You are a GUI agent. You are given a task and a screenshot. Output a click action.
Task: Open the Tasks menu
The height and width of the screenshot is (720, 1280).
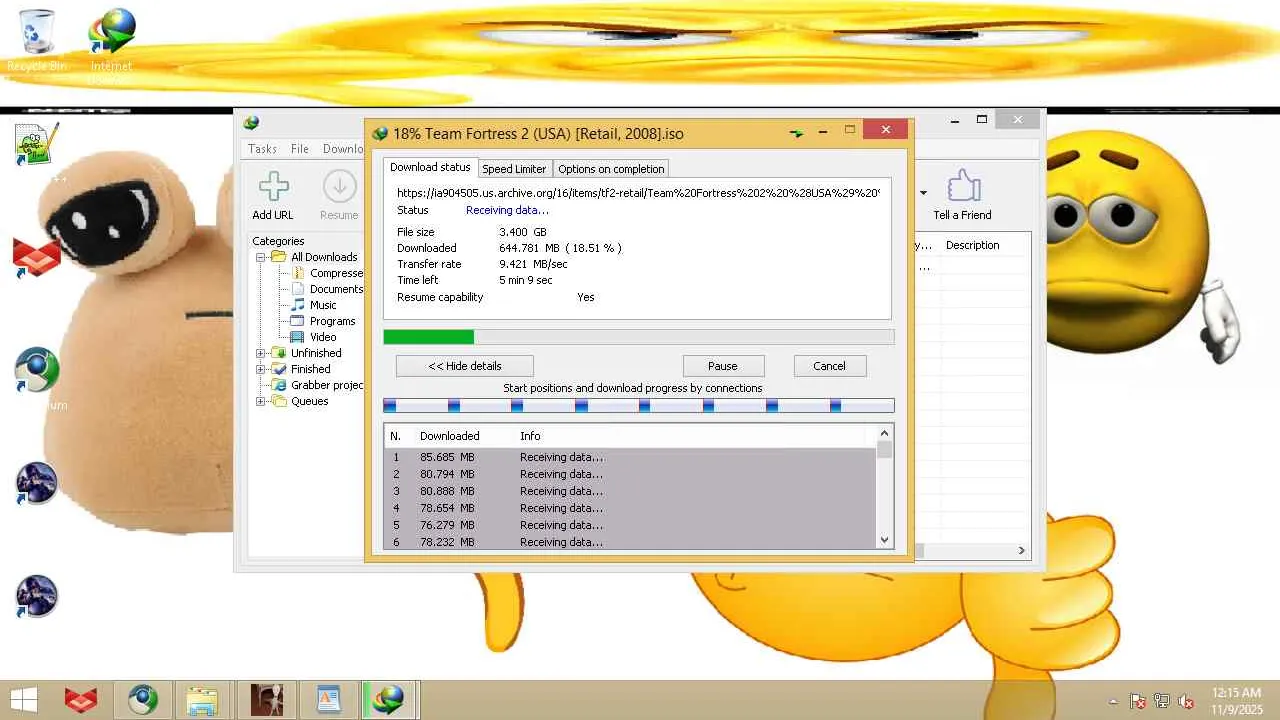pos(262,149)
